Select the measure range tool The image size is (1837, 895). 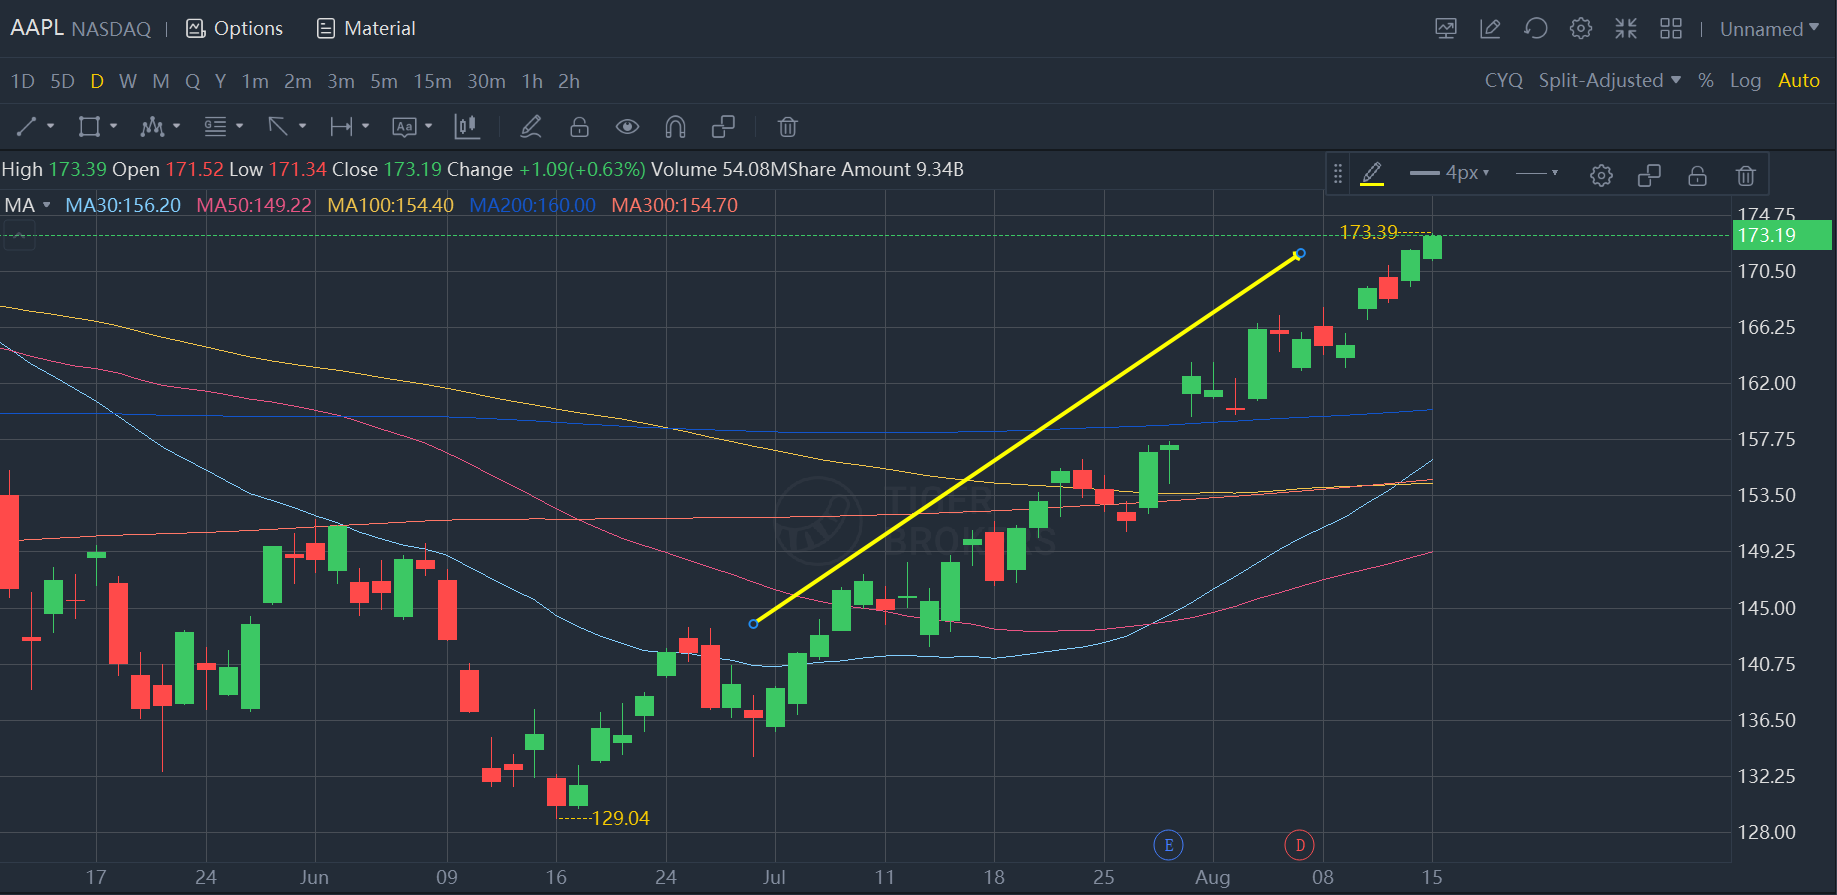(341, 127)
